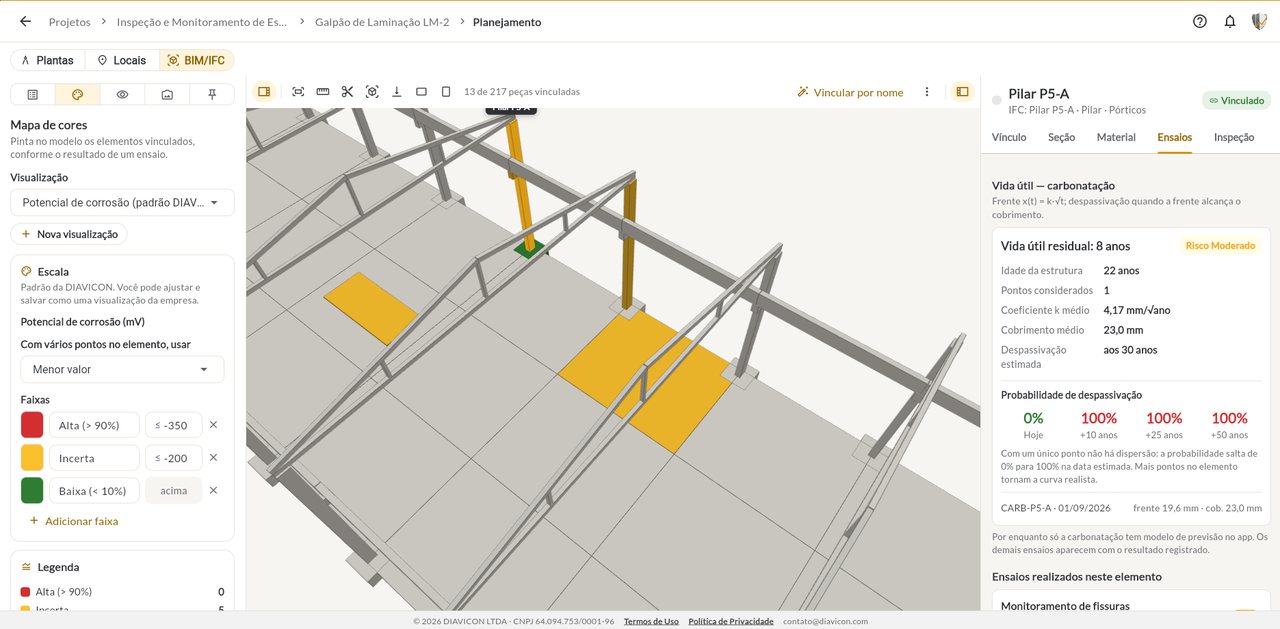Remove the Baixa (< 10%) range
This screenshot has height=629, width=1280.
point(213,490)
